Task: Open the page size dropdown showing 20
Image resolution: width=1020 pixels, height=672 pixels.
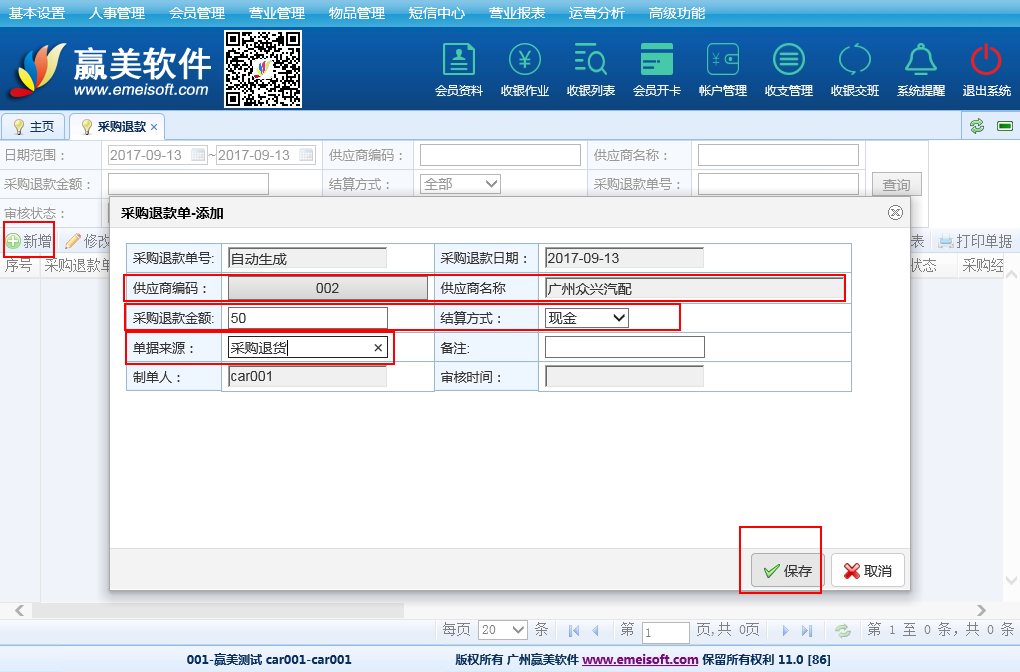Action: point(503,630)
